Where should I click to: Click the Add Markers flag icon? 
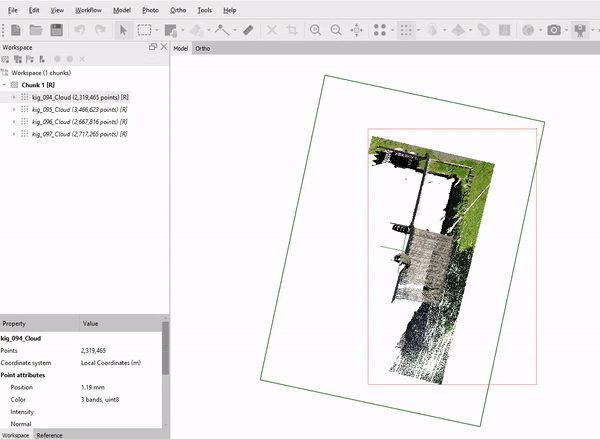tap(30, 59)
